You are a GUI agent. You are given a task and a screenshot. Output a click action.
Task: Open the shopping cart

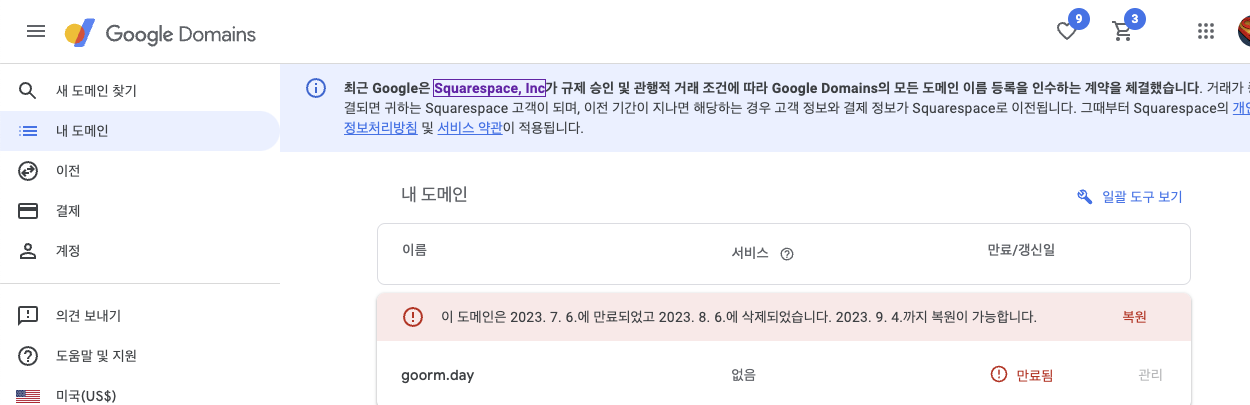coord(1123,32)
